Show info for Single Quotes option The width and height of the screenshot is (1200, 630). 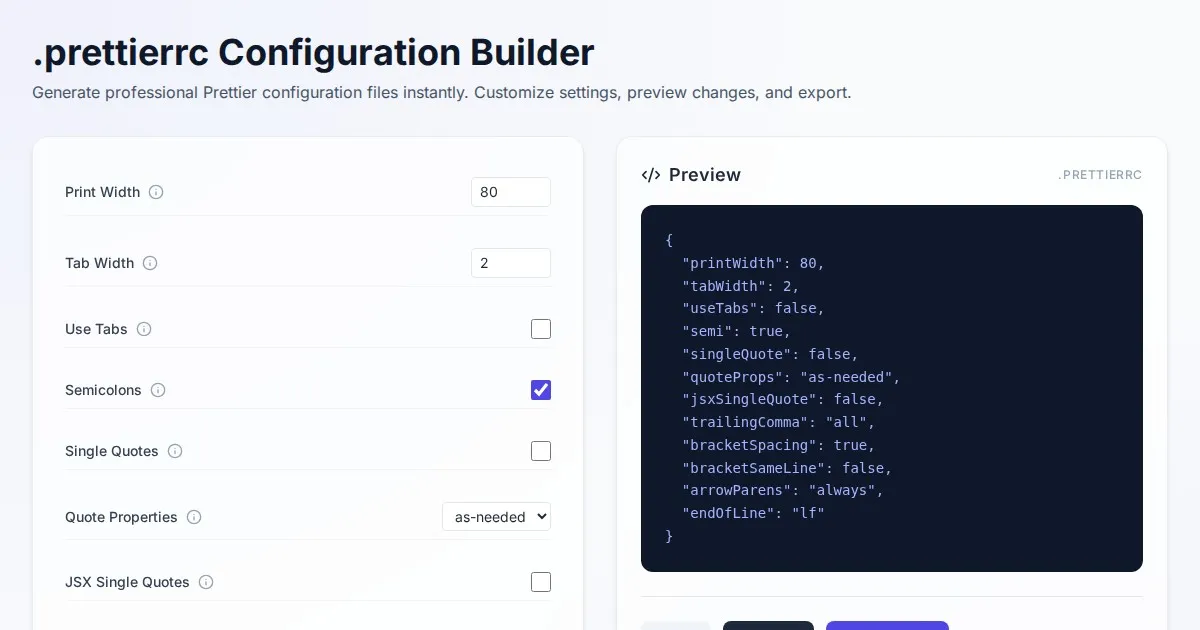(x=175, y=451)
